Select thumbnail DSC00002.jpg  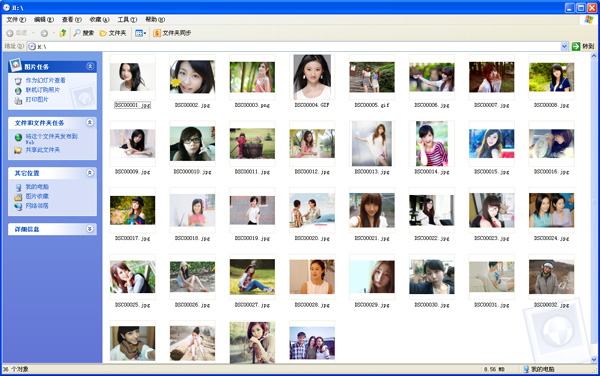[x=192, y=77]
